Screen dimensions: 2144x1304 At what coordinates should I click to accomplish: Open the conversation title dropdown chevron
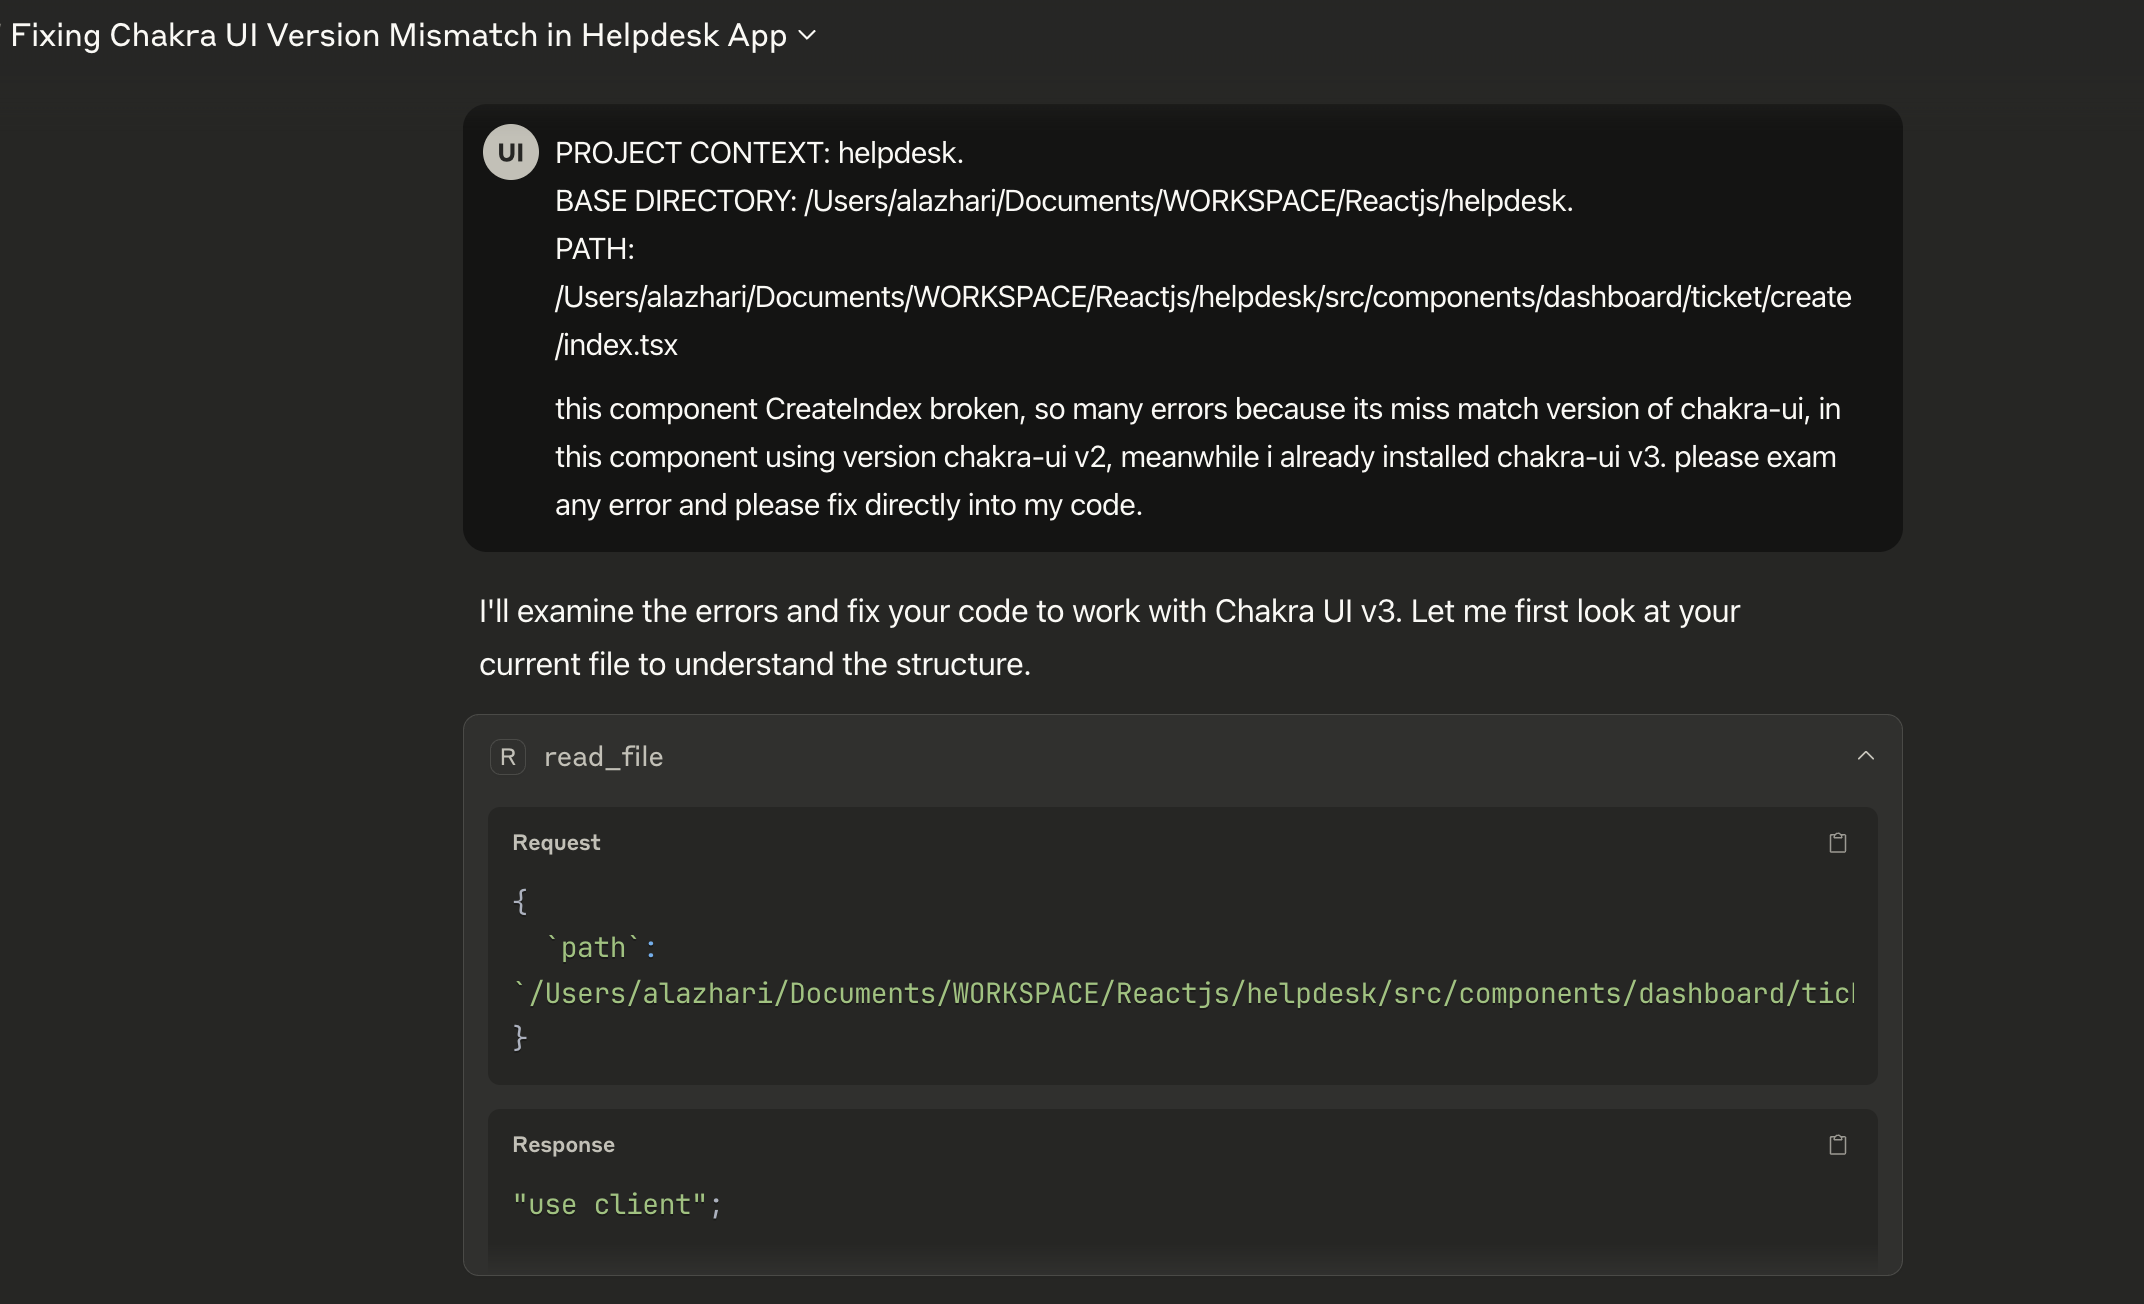(808, 36)
